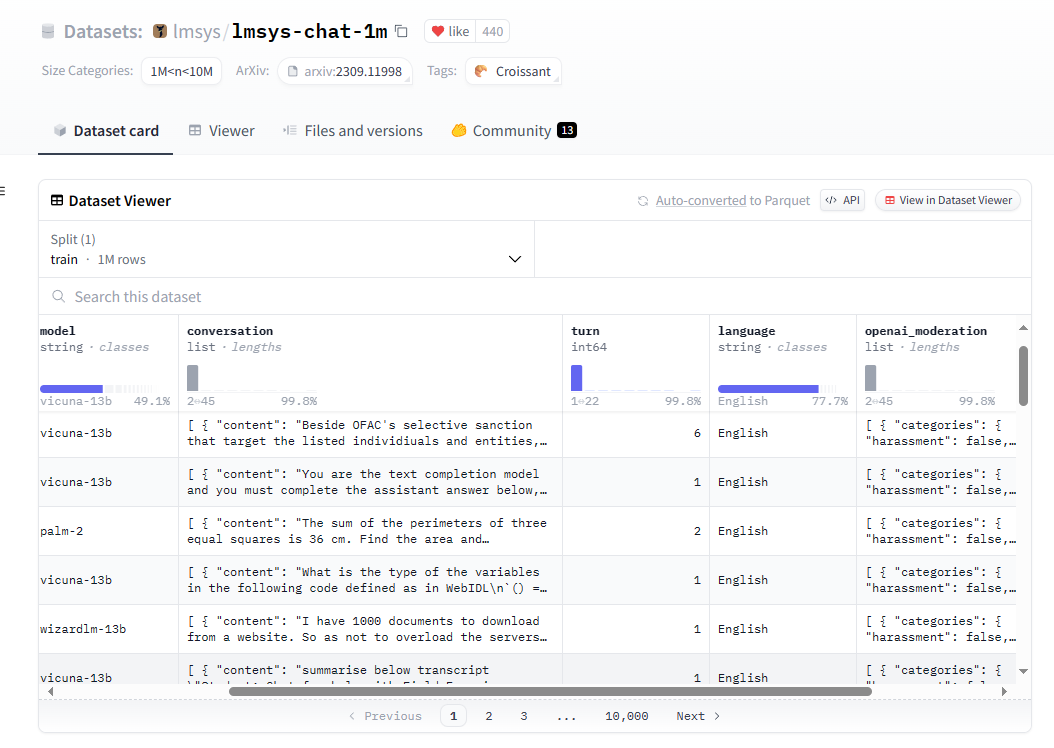Click the pagination ellipsis
The width and height of the screenshot is (1054, 748).
click(567, 716)
